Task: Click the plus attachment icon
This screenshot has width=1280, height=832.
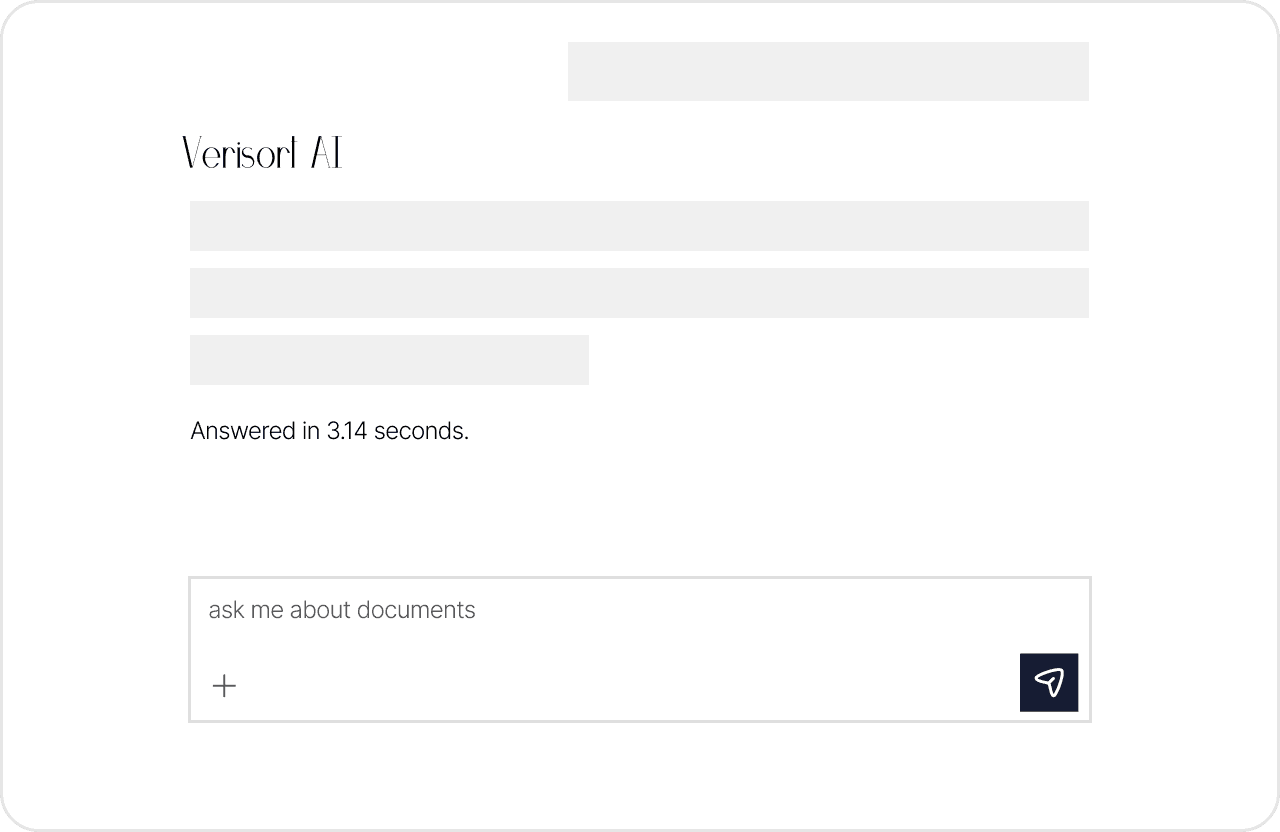Action: tap(225, 686)
